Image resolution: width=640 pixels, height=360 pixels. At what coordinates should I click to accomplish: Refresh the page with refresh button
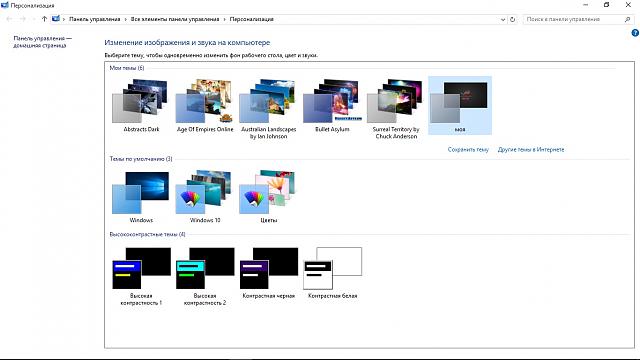tap(512, 19)
